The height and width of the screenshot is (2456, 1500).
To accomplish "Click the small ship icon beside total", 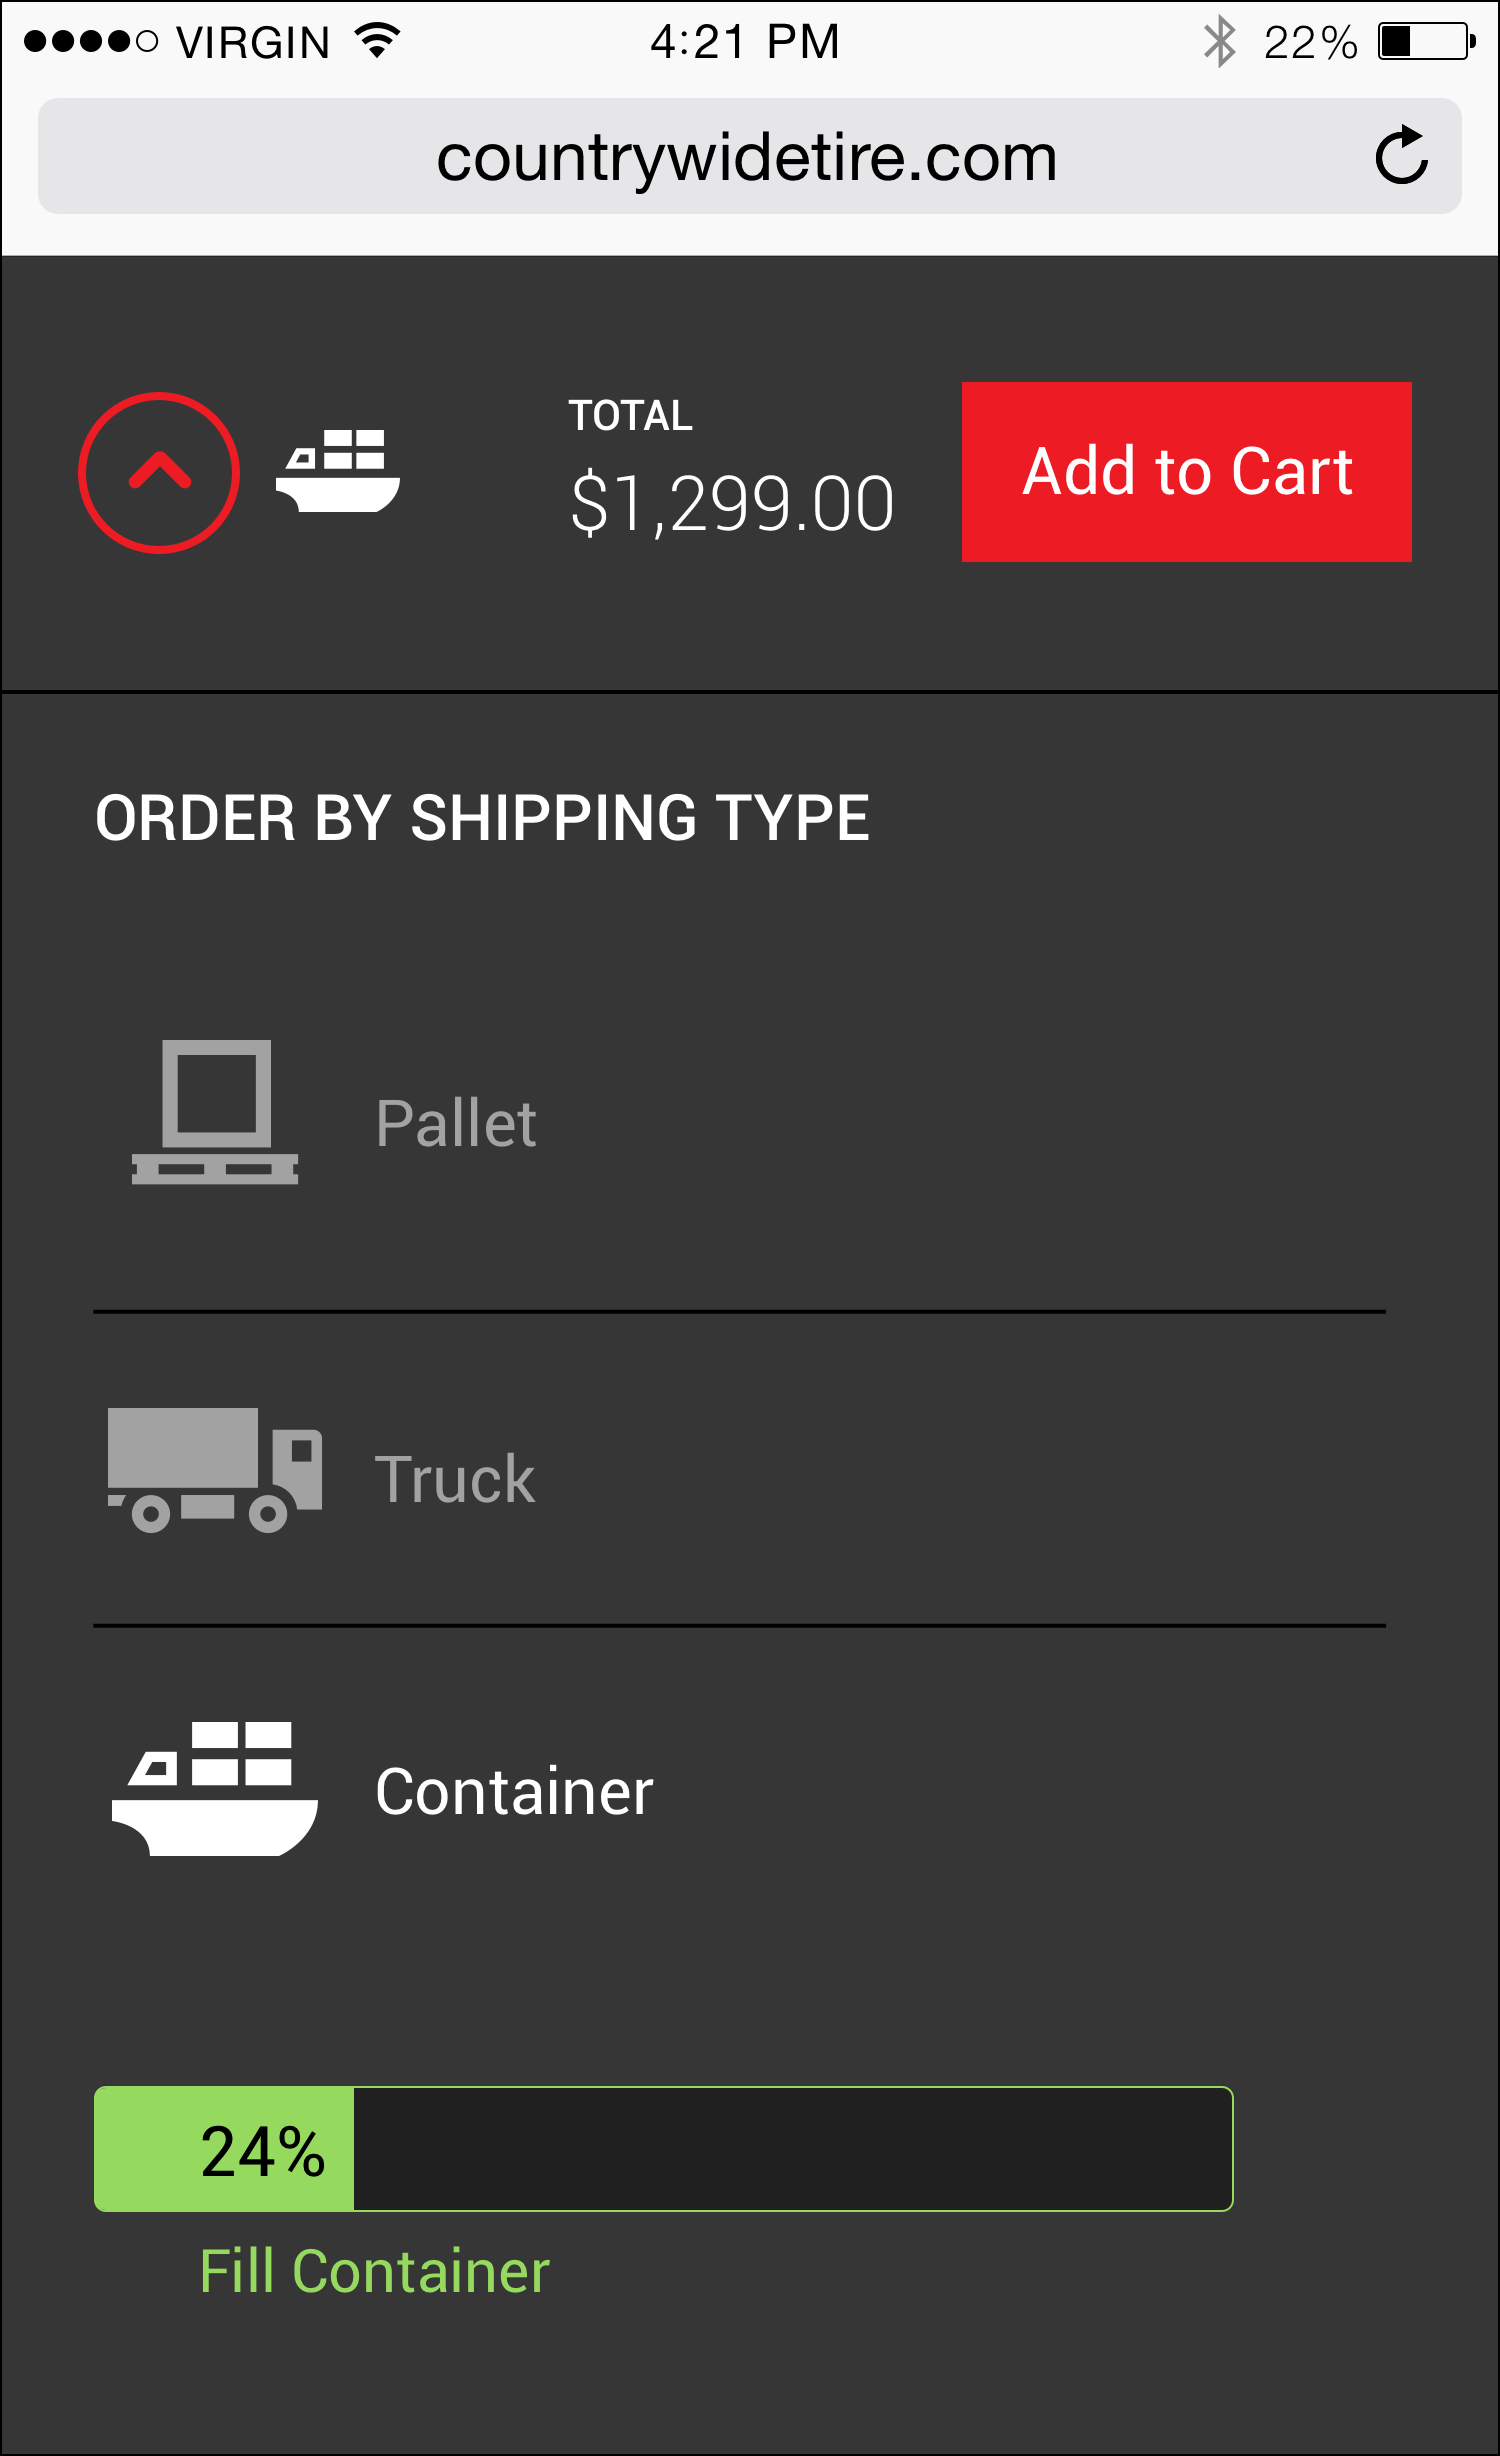I will [x=338, y=470].
